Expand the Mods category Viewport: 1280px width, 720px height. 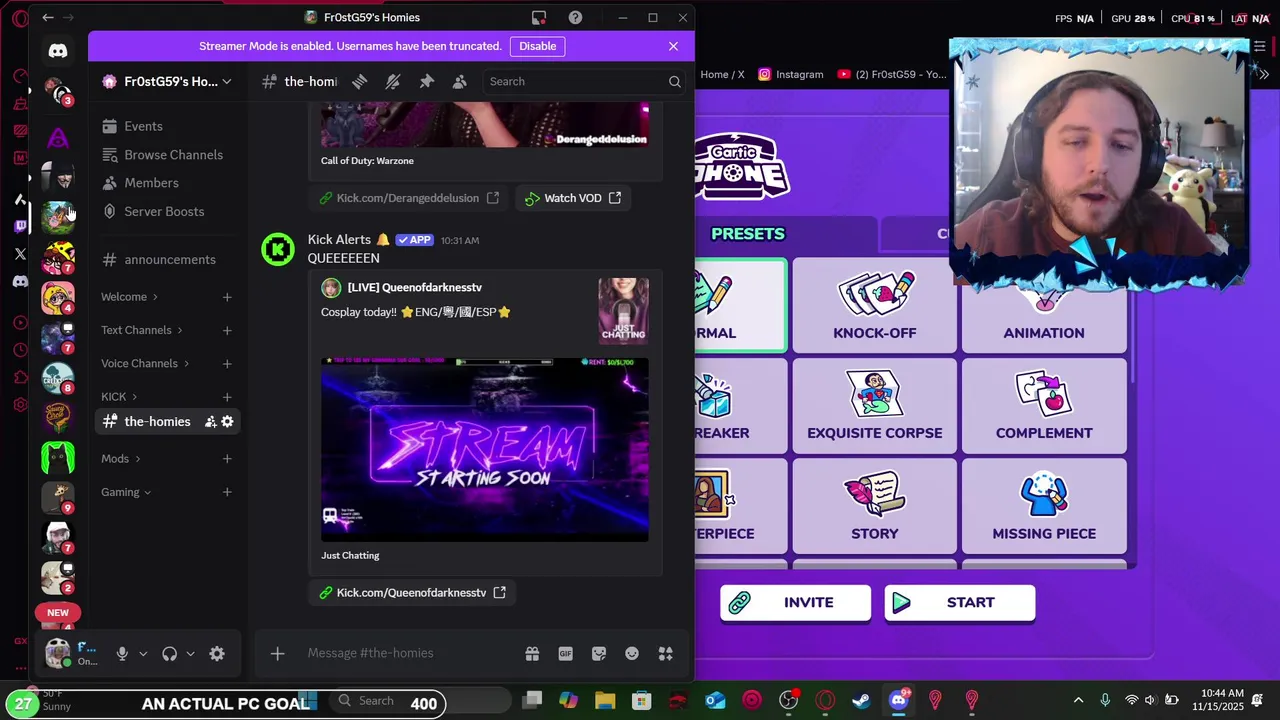(x=120, y=459)
